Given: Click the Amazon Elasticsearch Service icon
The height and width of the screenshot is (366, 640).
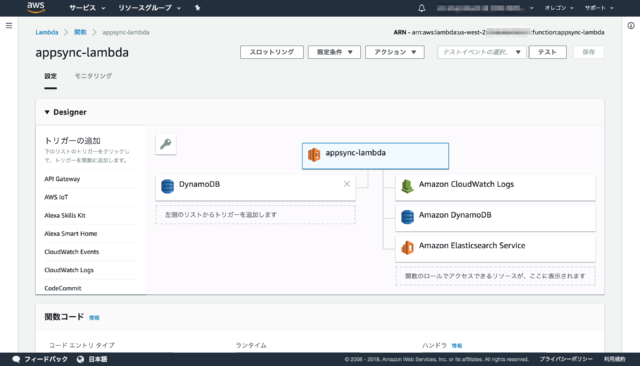Looking at the screenshot, I should (407, 247).
